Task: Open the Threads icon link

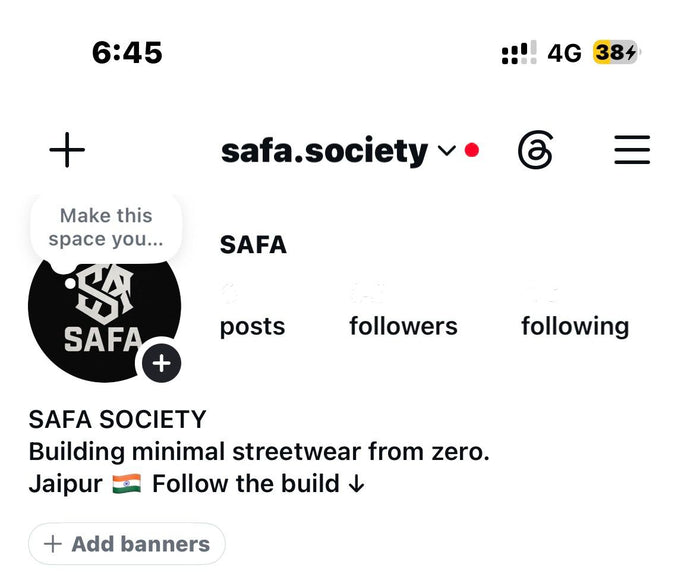Action: [535, 150]
